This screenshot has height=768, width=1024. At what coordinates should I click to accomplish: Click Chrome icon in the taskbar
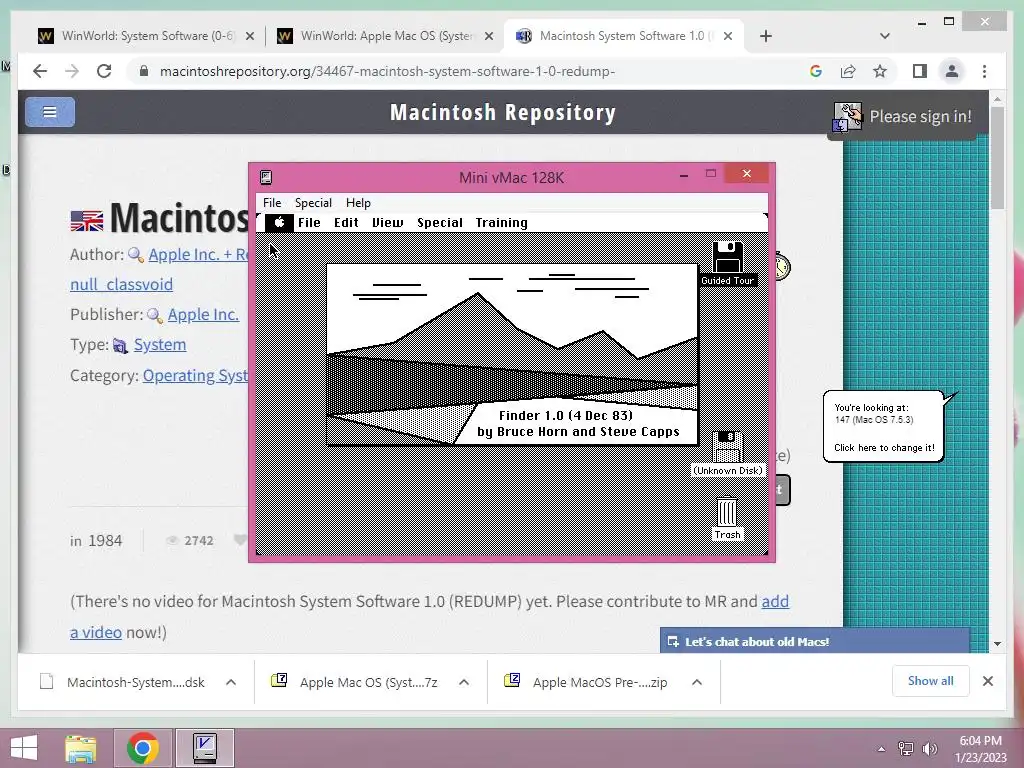143,748
